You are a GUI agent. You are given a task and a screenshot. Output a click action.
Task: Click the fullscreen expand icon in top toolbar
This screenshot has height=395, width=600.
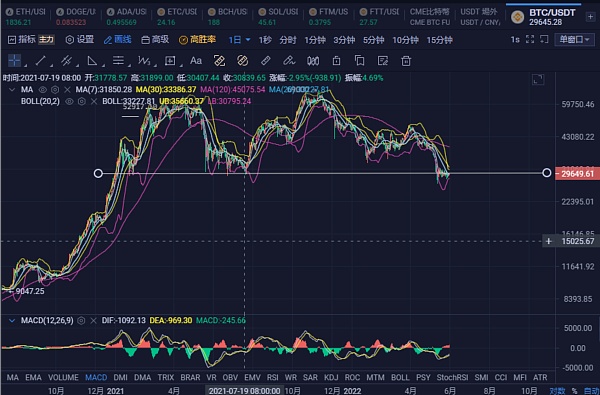click(x=530, y=39)
